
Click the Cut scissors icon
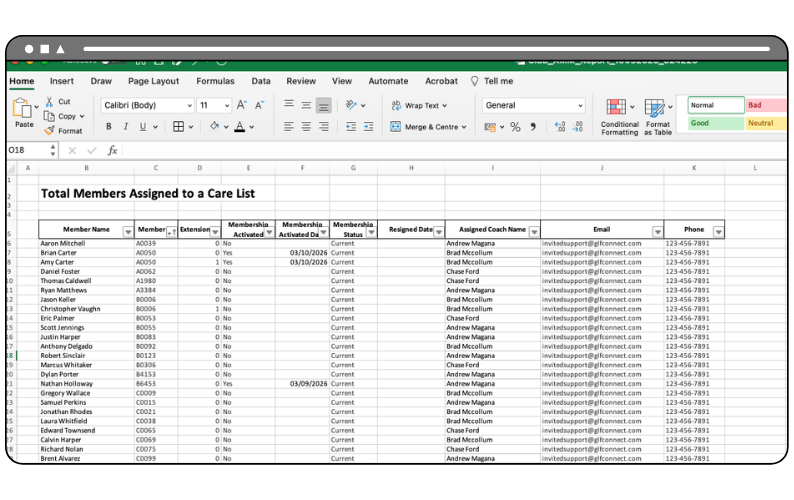pos(49,102)
